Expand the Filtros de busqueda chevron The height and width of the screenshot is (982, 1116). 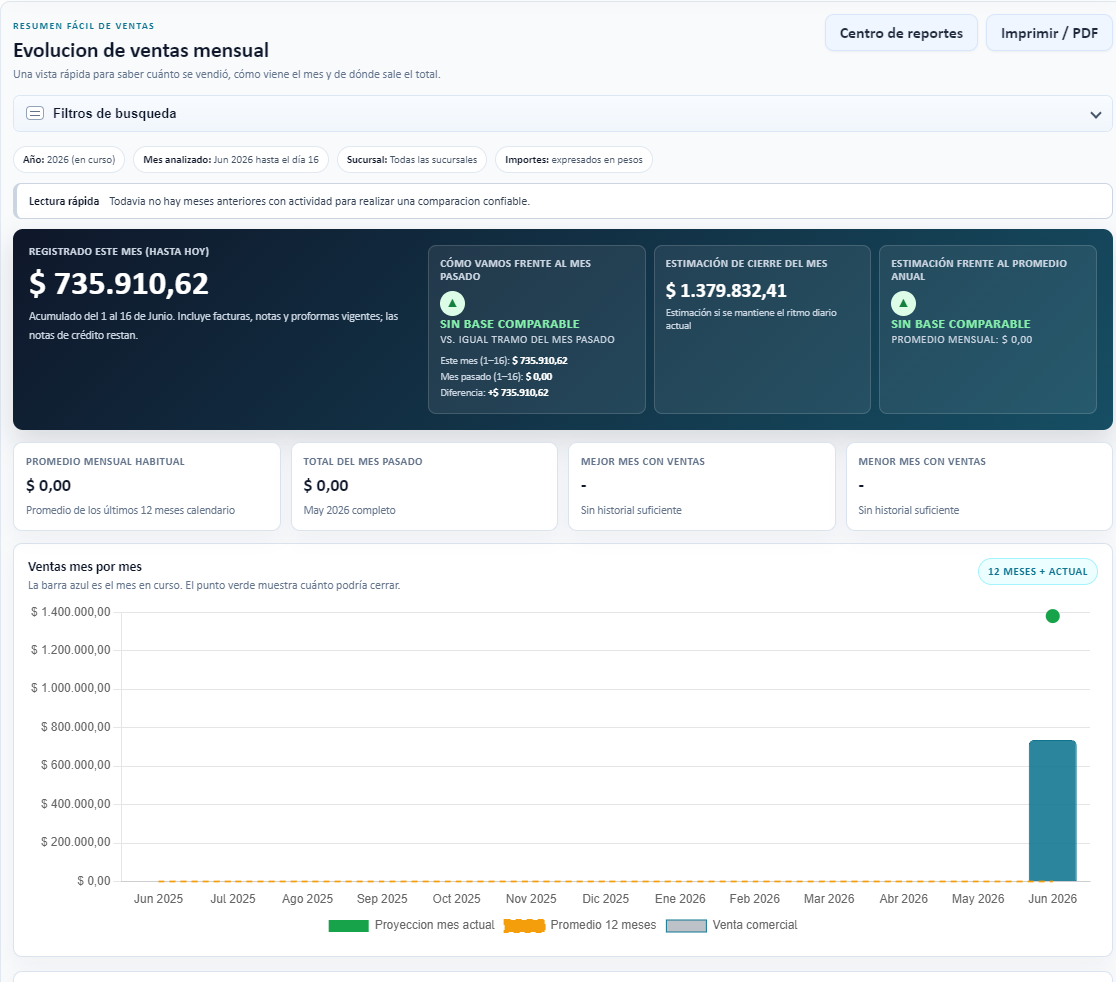pyautogui.click(x=1095, y=115)
